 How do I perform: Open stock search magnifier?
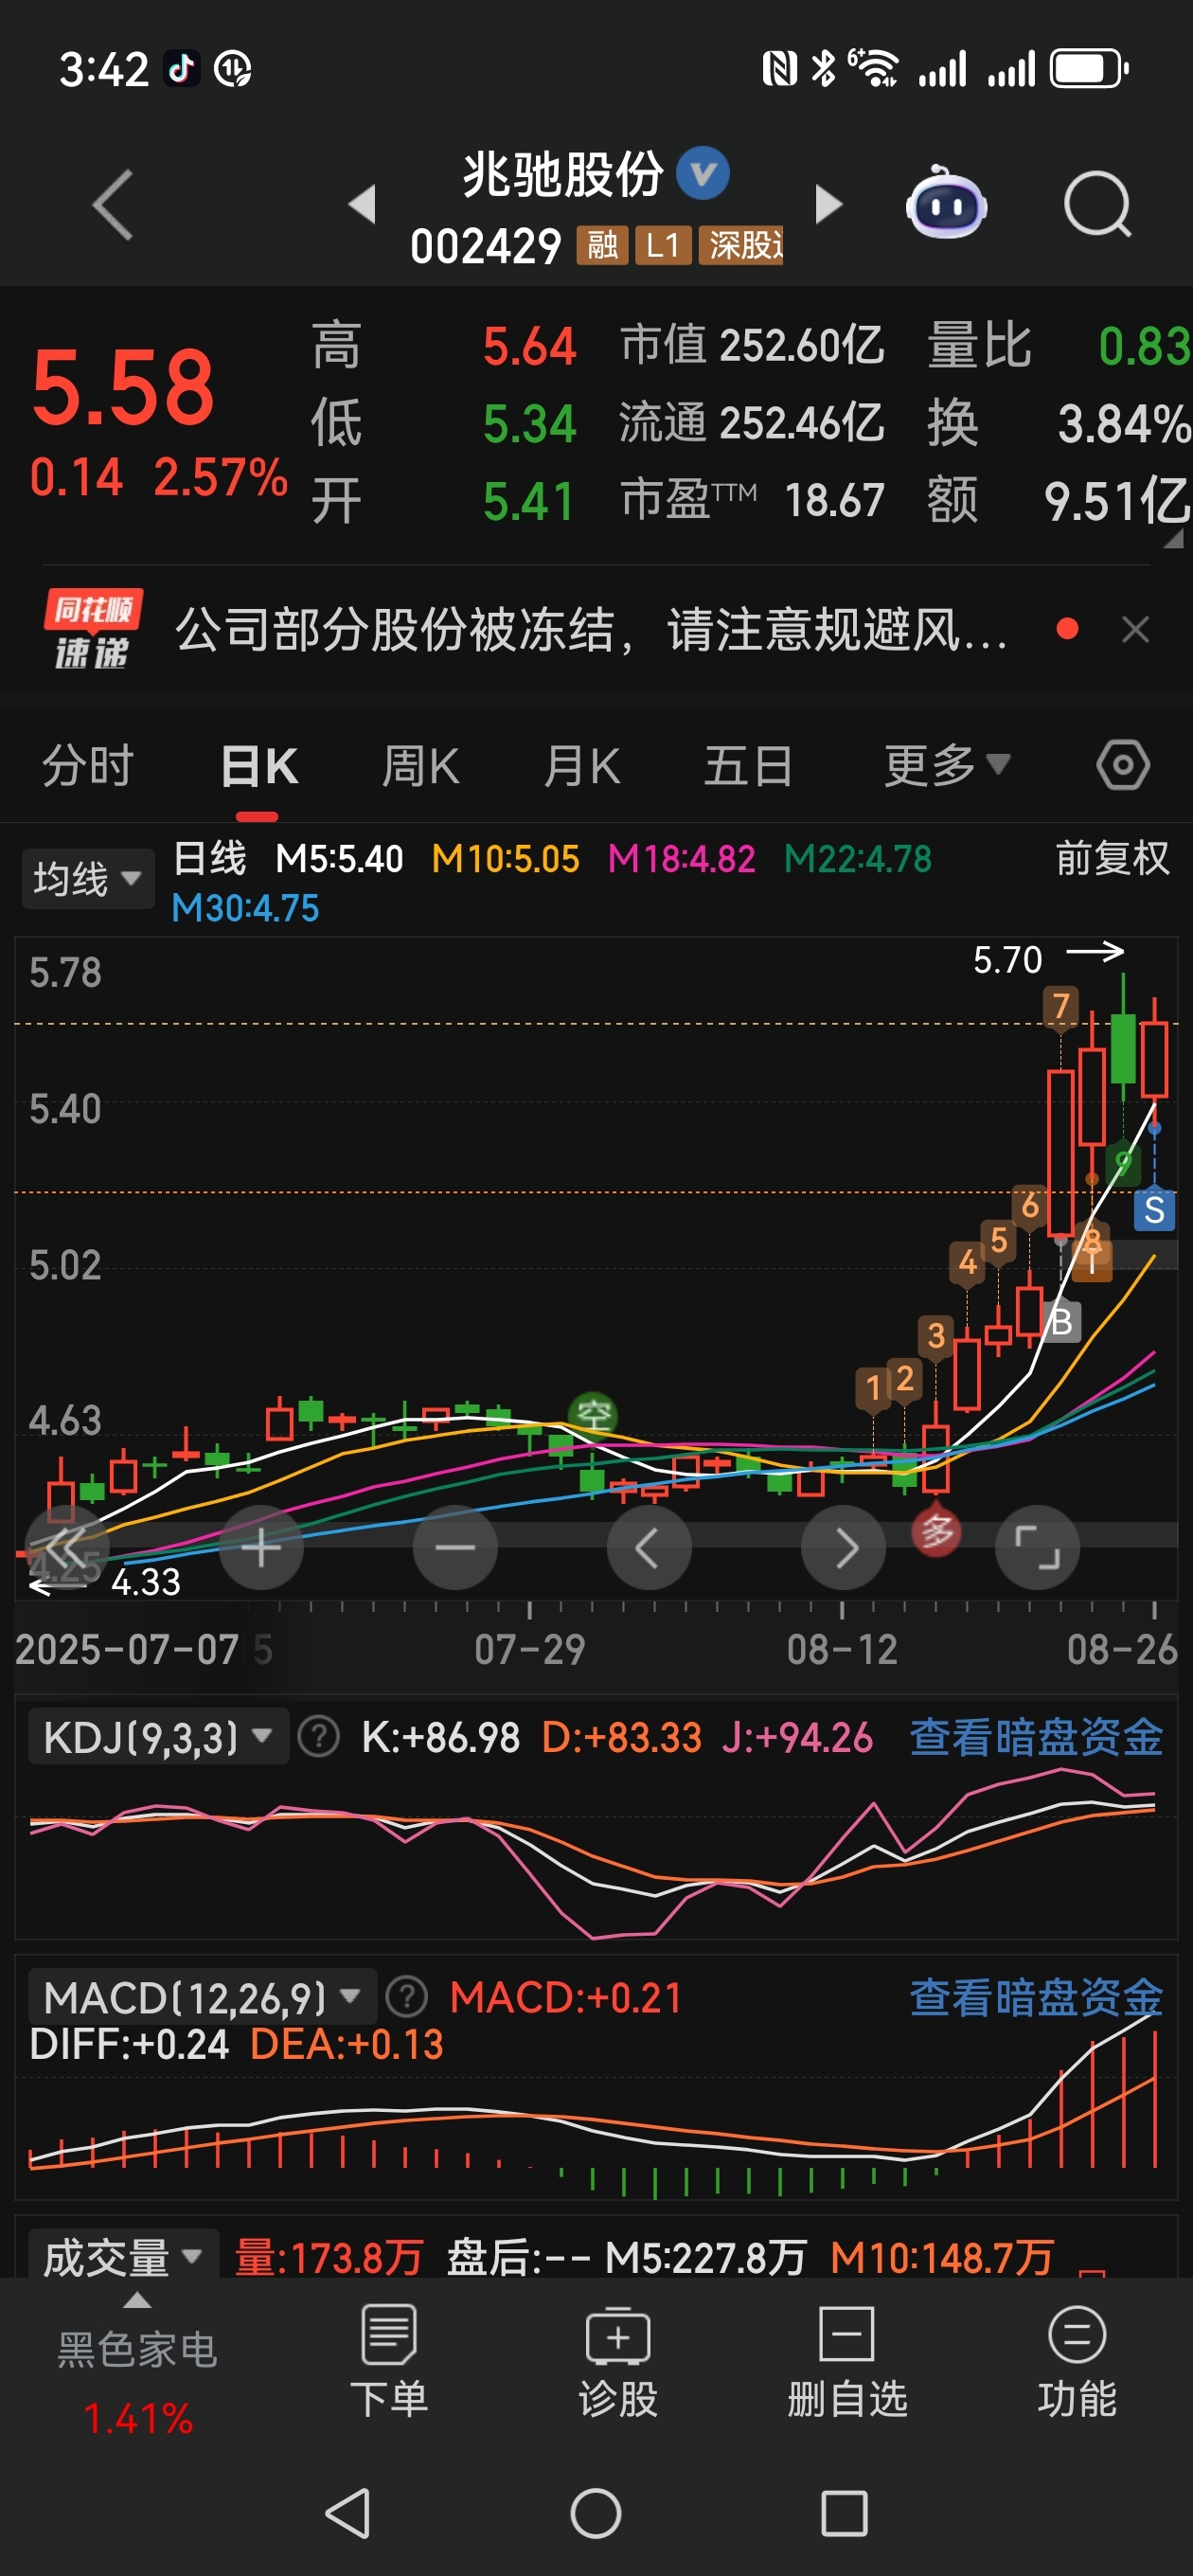[x=1097, y=204]
